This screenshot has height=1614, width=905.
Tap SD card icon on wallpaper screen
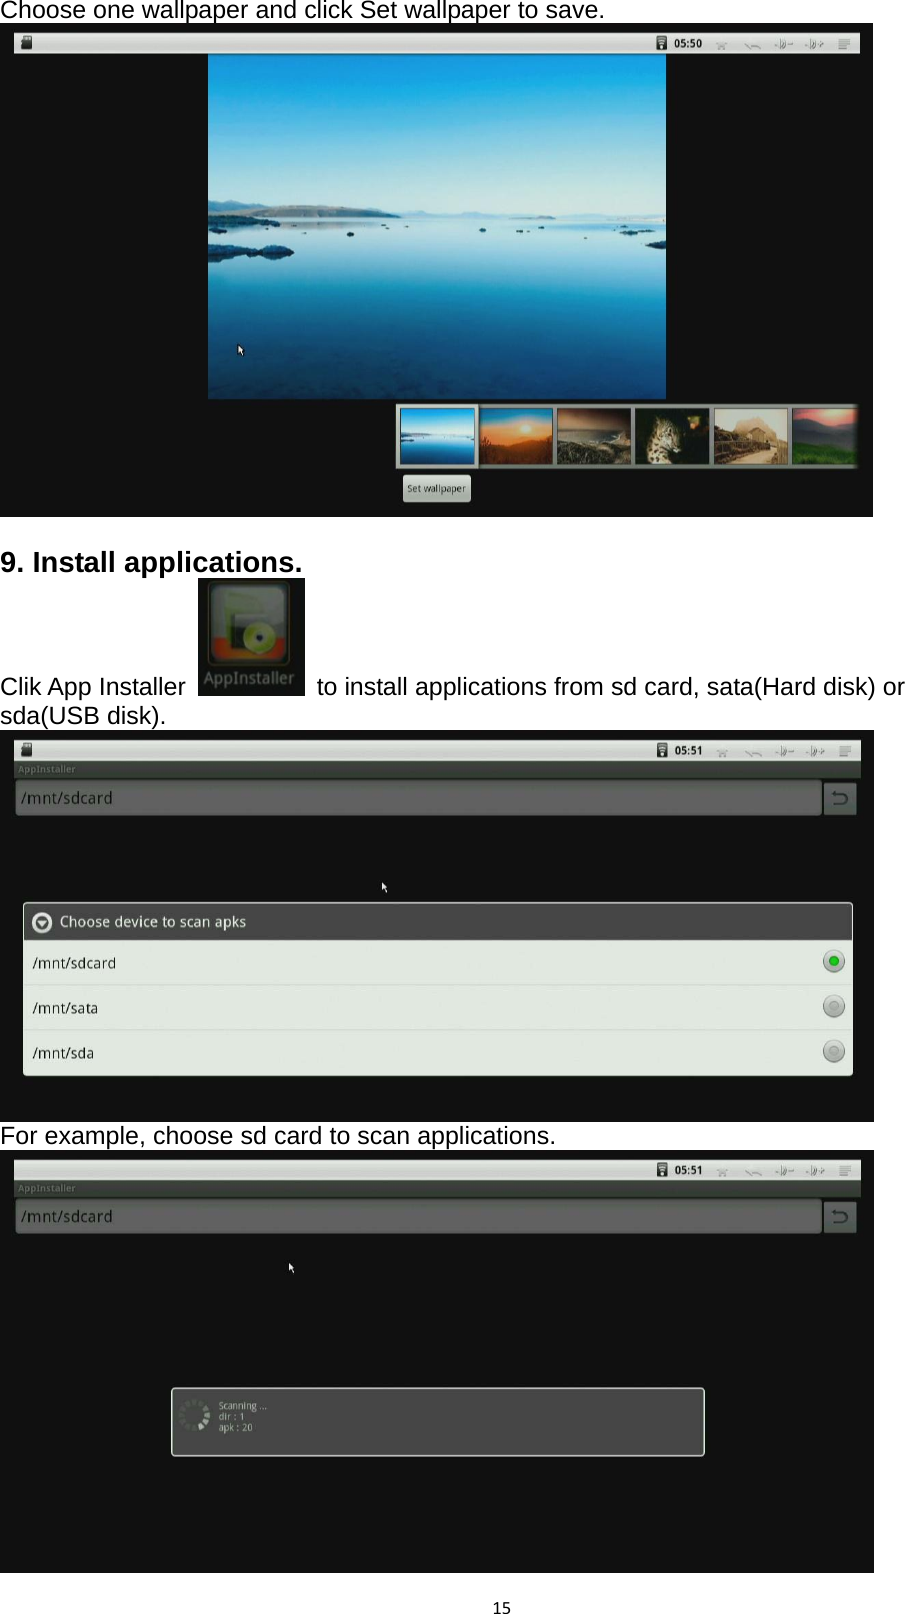pos(27,43)
